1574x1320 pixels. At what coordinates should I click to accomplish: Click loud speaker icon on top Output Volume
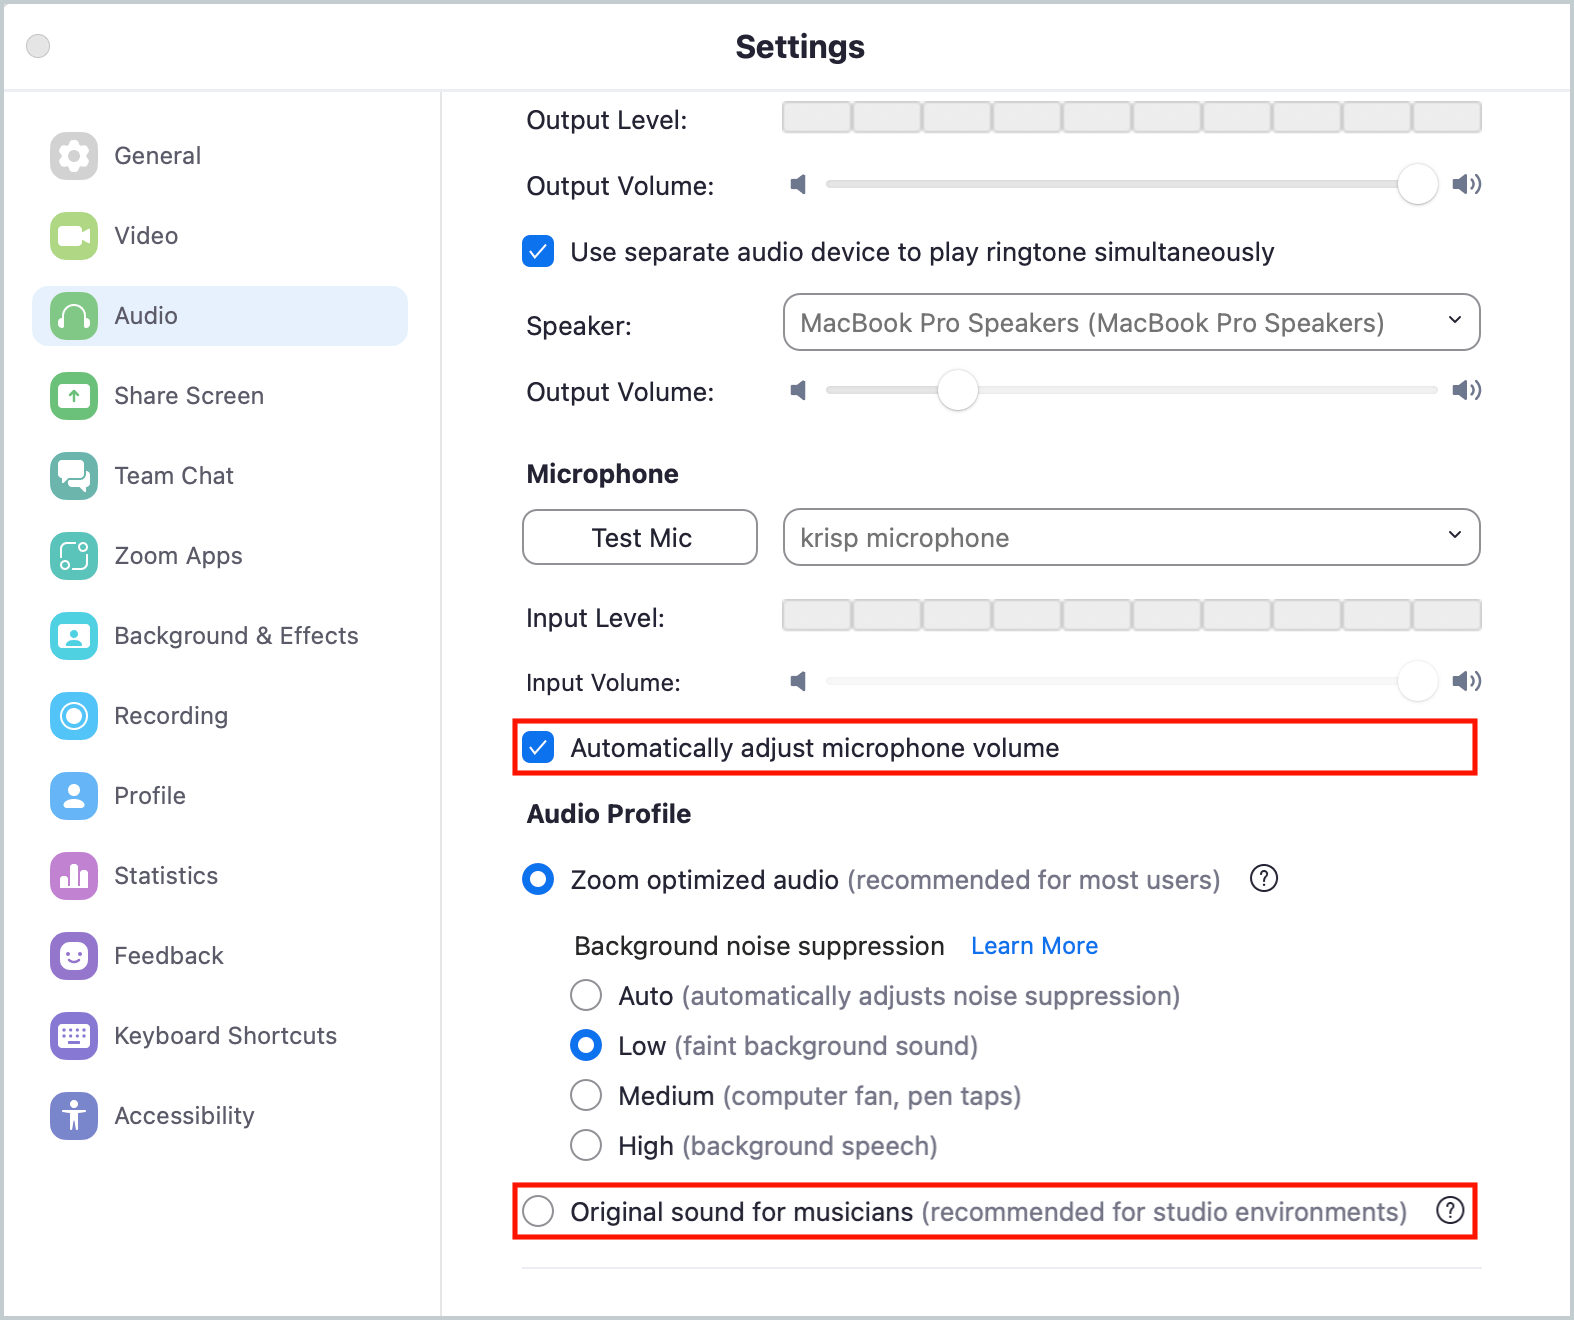click(1467, 184)
